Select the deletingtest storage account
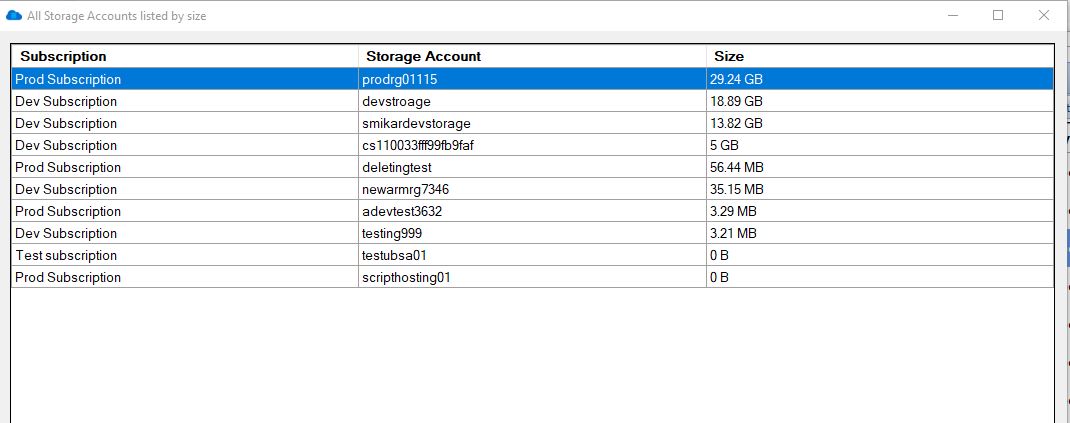 click(x=532, y=167)
